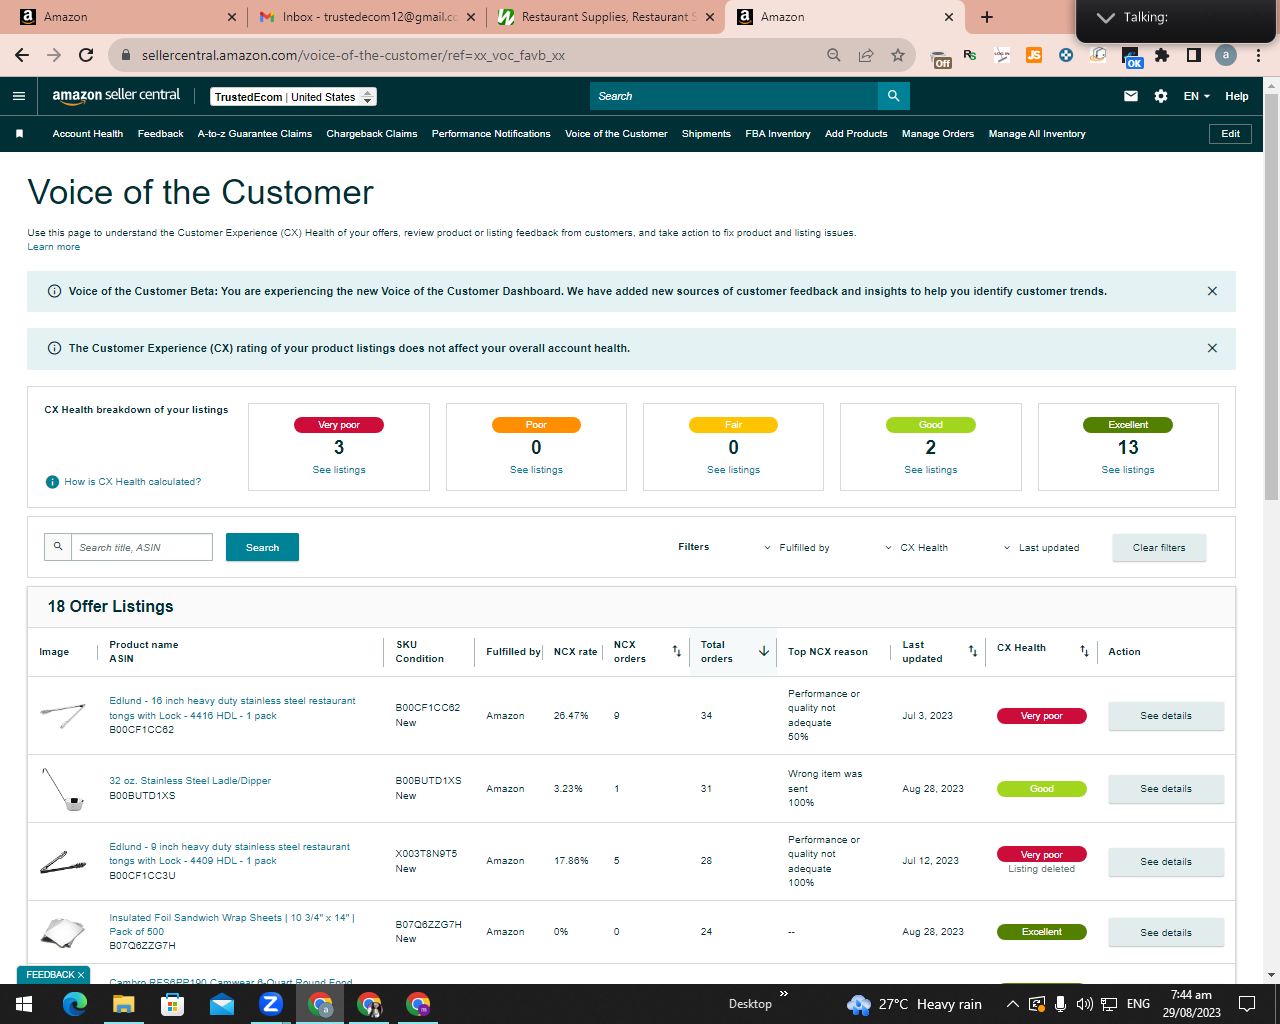Click the Good CX Health count card badge

(931, 425)
